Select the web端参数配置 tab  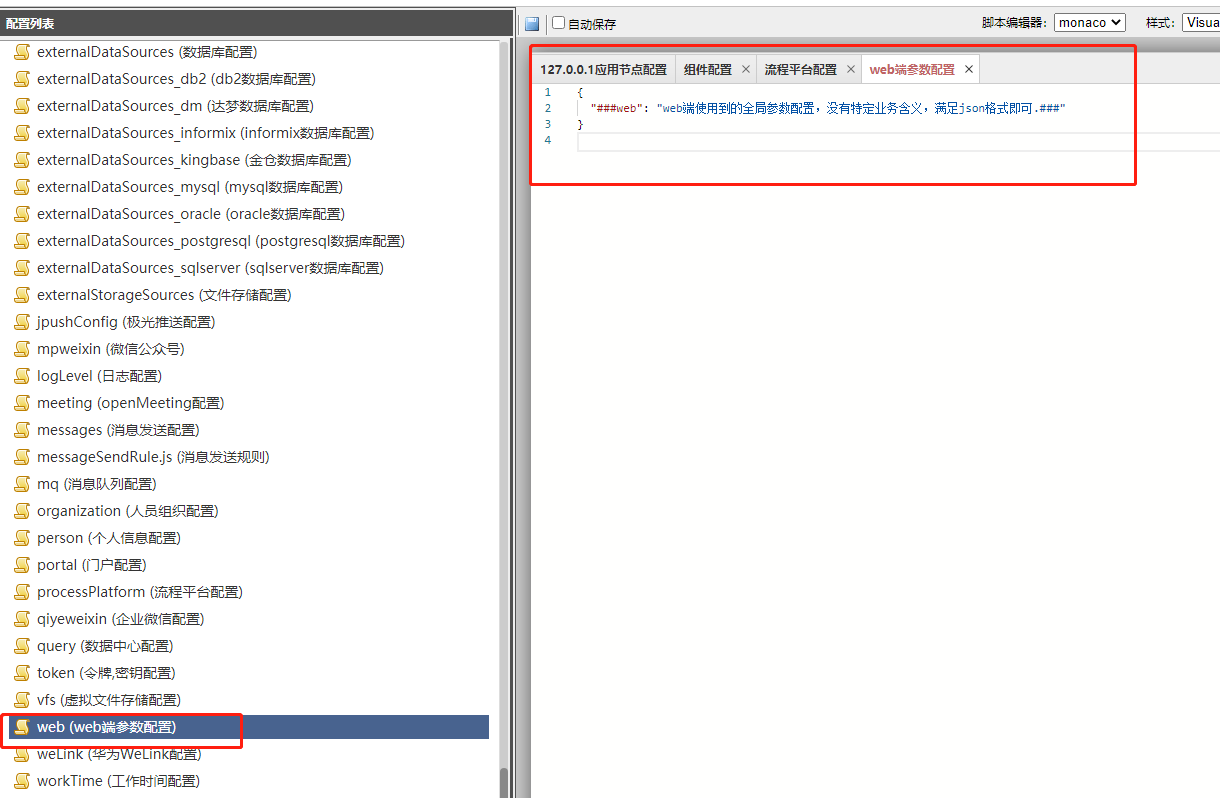click(x=912, y=69)
